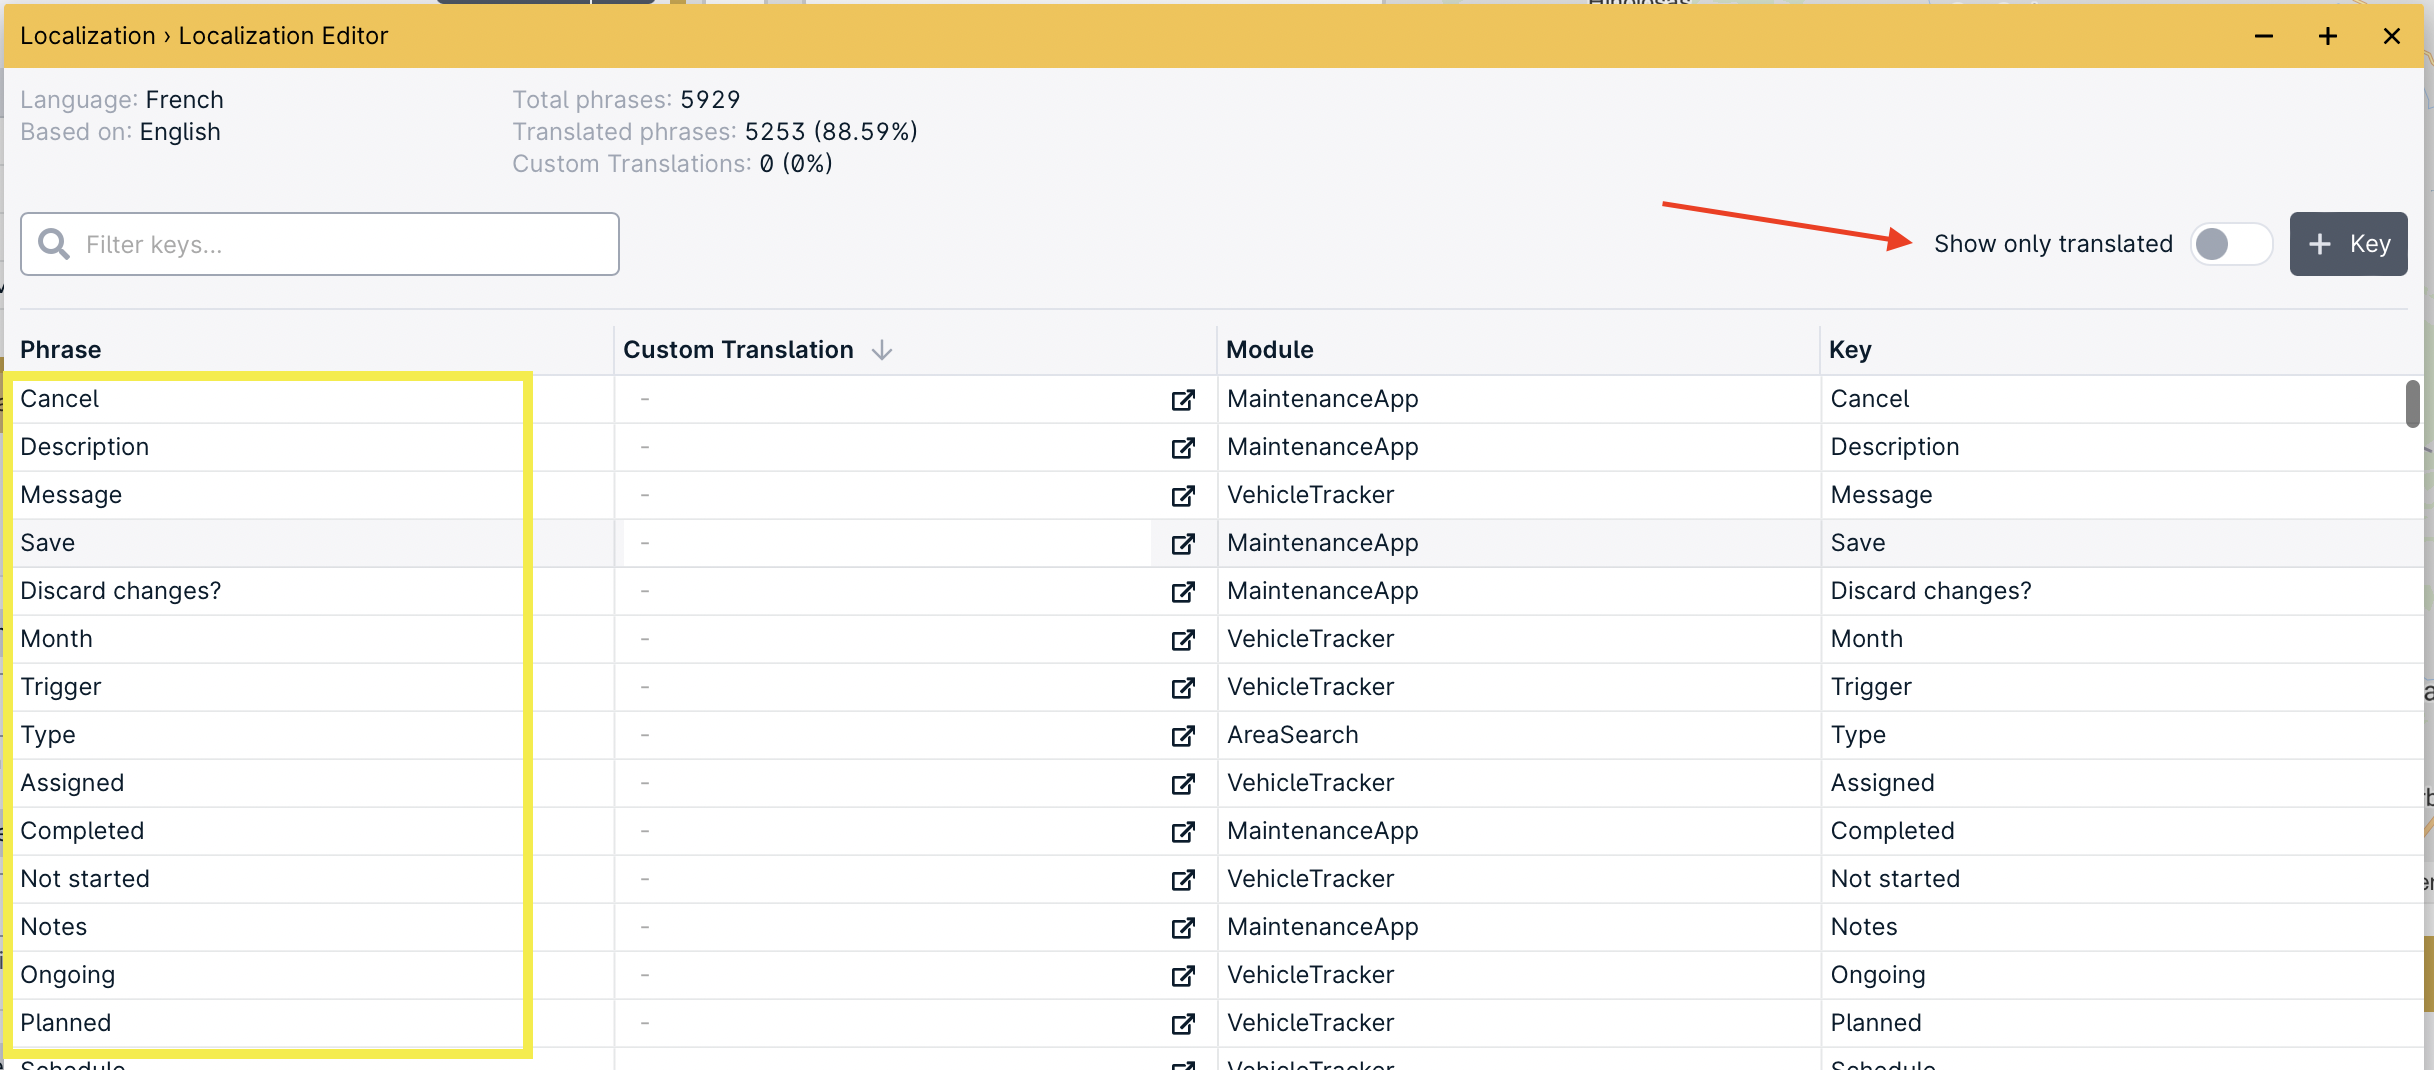Toggle the Show only translated switch
2434x1070 pixels.
(2230, 244)
